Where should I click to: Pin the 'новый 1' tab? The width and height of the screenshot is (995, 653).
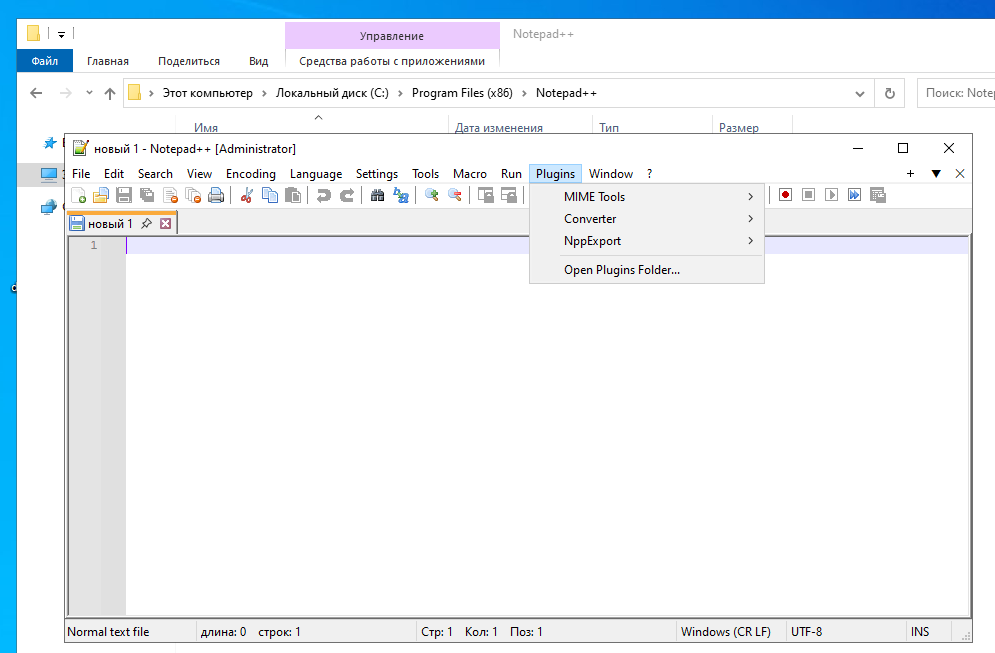click(147, 223)
